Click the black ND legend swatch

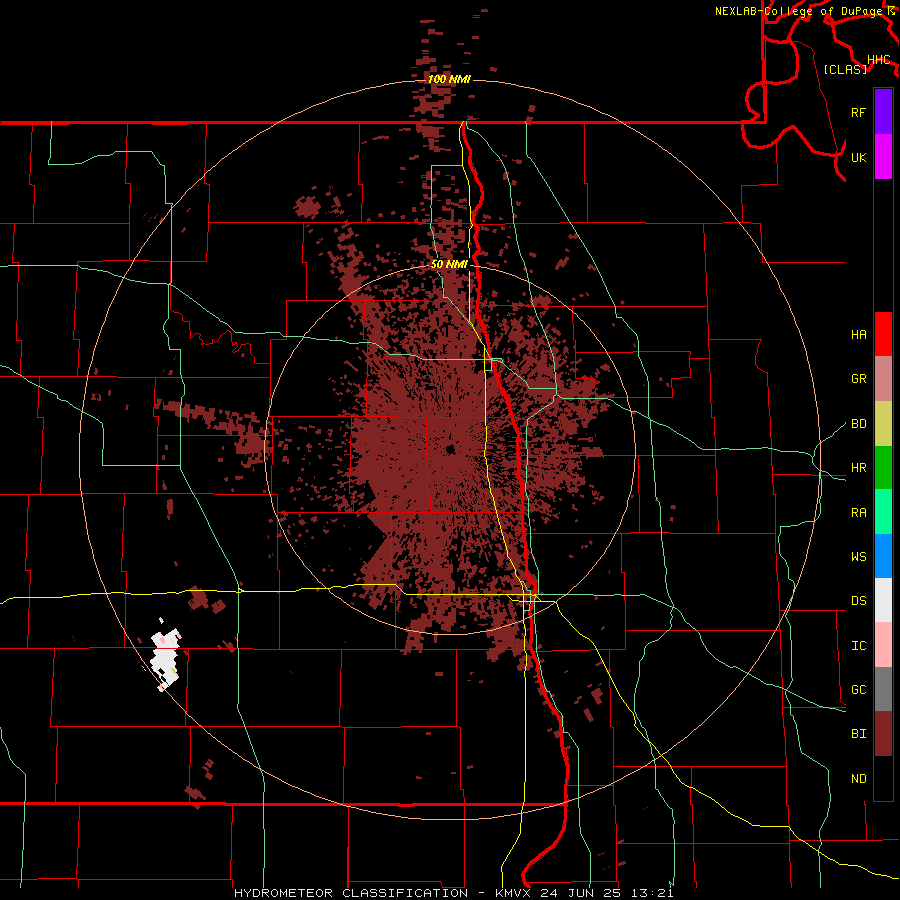[883, 778]
